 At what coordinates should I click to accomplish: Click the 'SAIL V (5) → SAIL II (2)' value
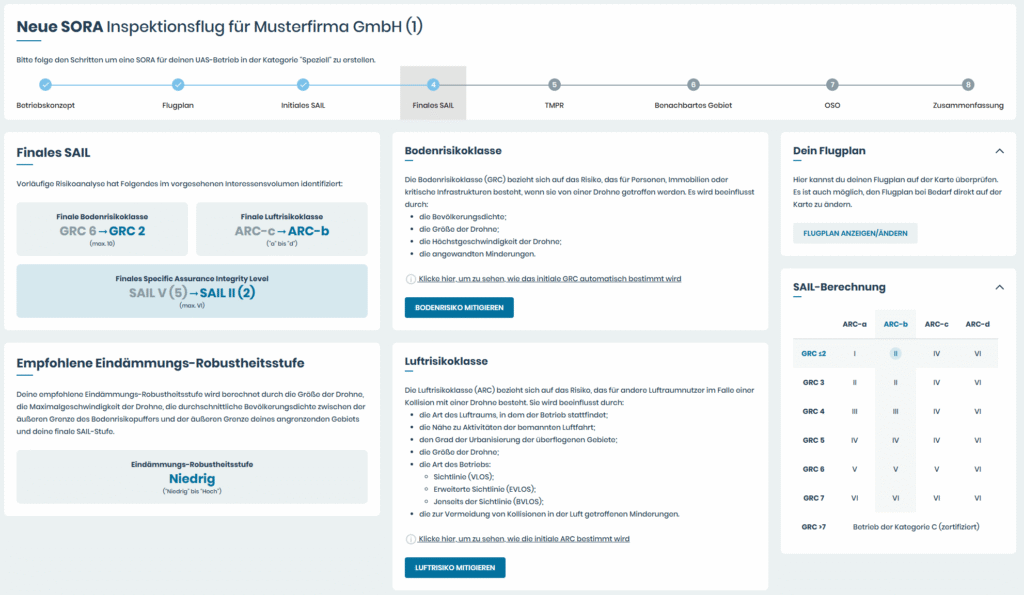tap(192, 293)
